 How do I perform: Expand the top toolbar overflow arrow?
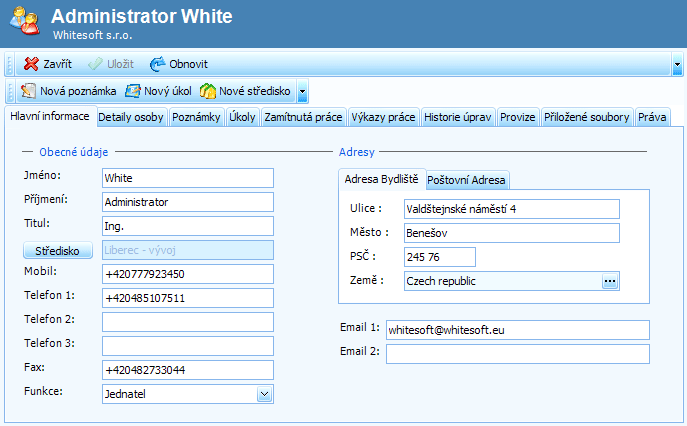pyautogui.click(x=677, y=64)
